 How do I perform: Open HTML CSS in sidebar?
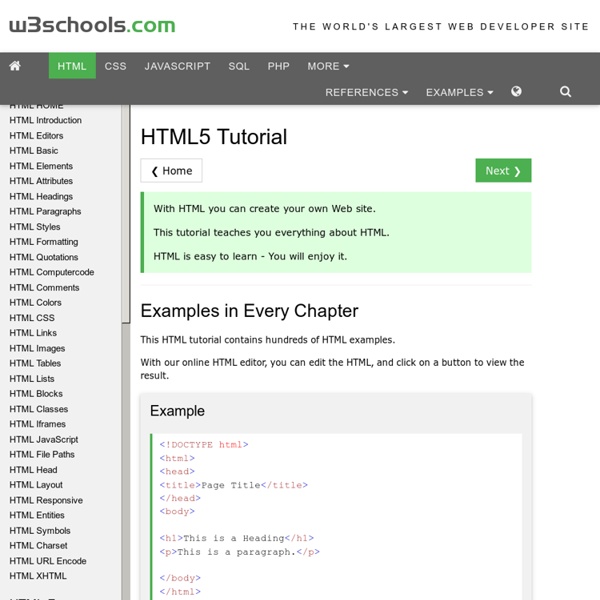tap(32, 318)
